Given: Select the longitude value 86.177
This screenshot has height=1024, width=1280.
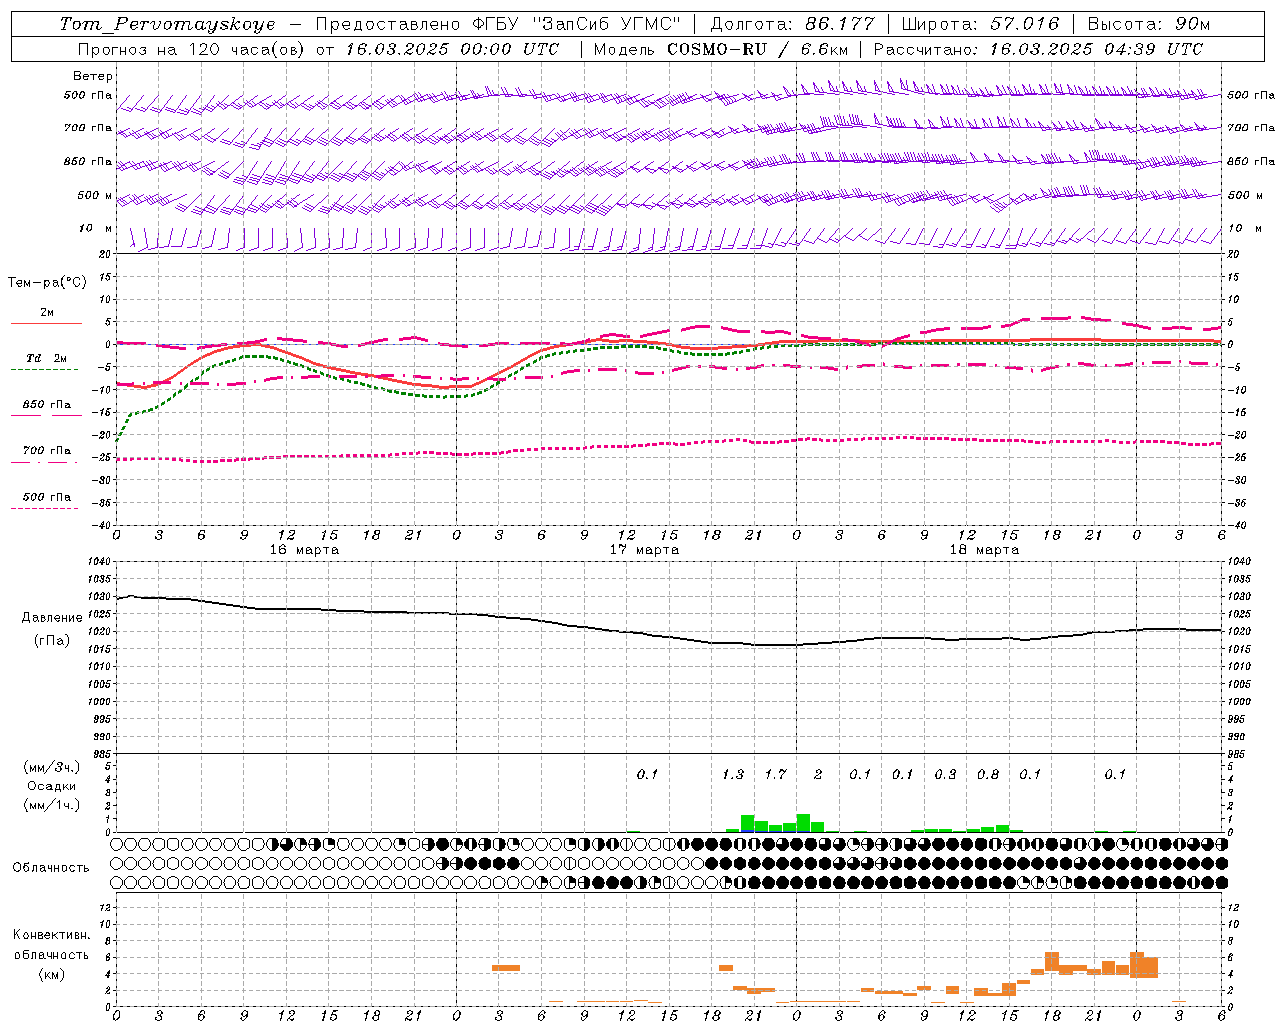Looking at the screenshot, I should pos(840,24).
